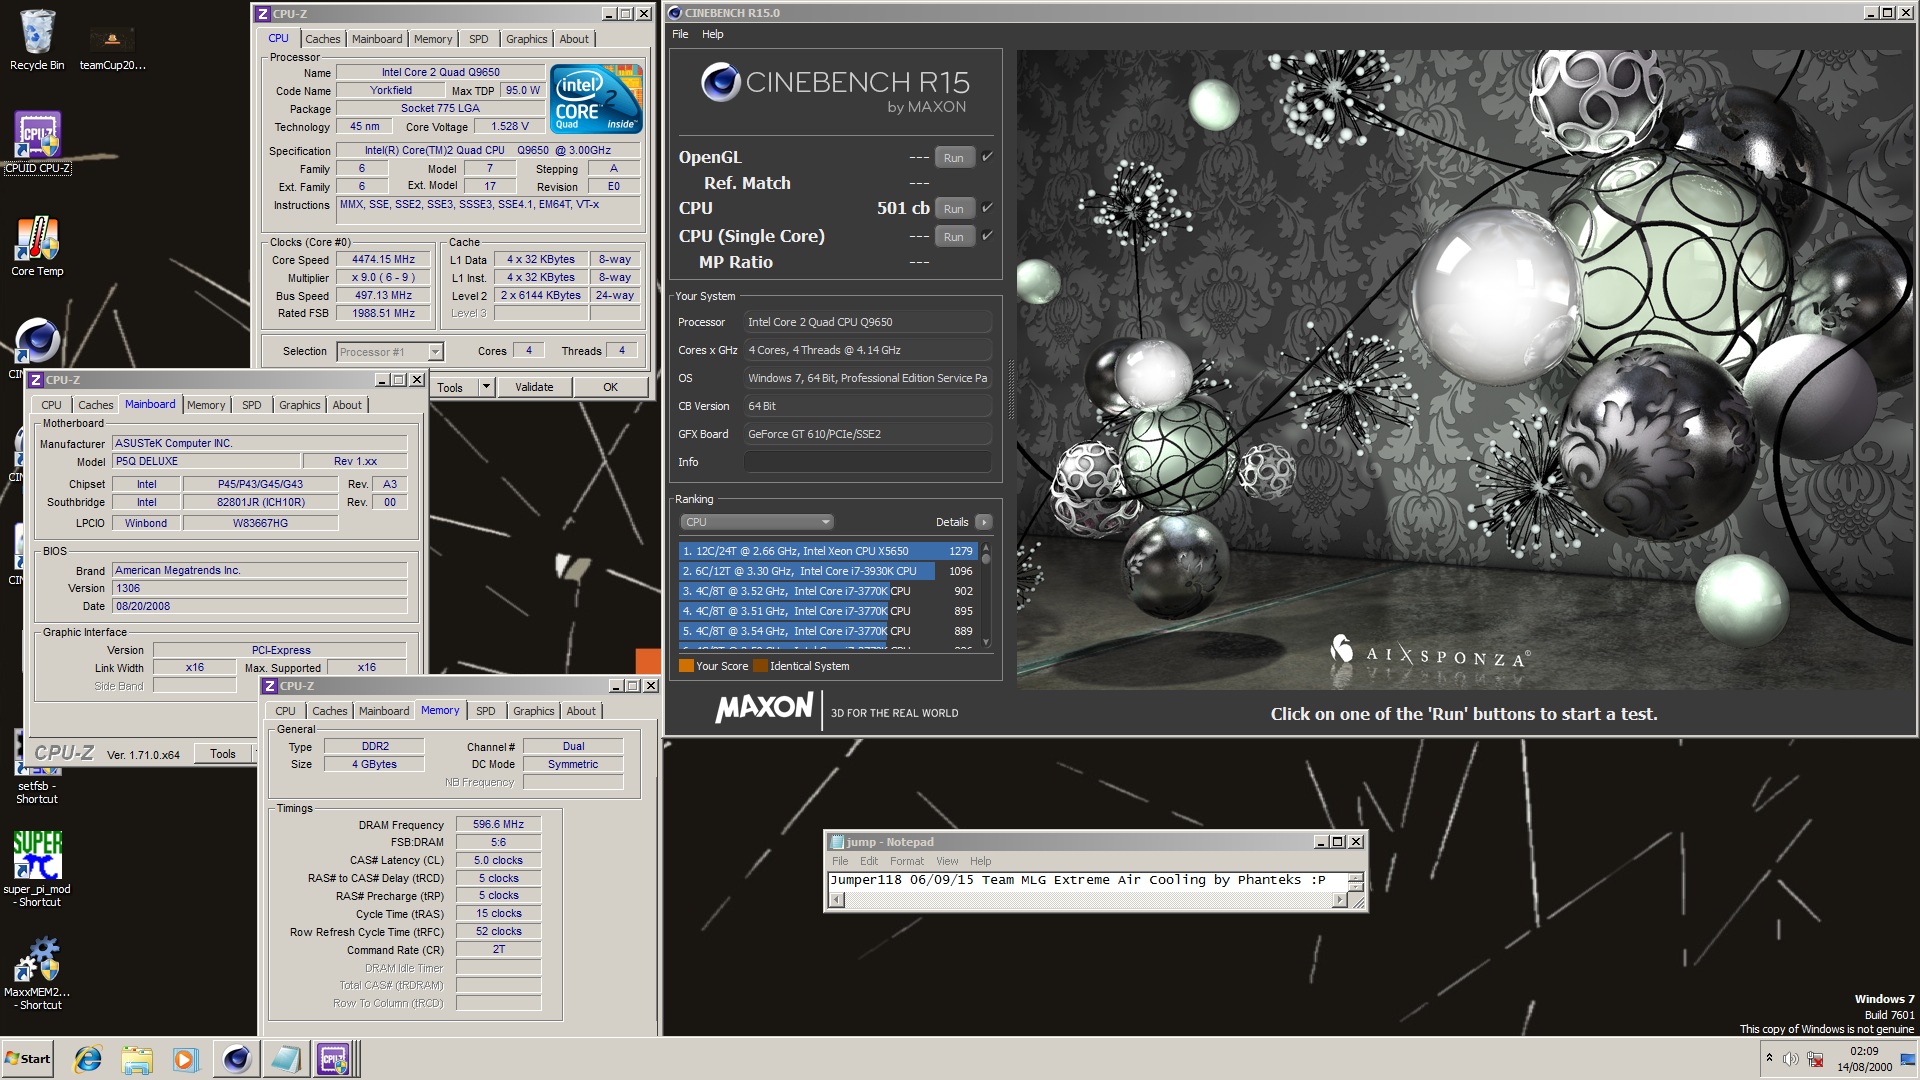The width and height of the screenshot is (1920, 1080).
Task: Switch to Cinebench taskbar button
Action: [237, 1059]
